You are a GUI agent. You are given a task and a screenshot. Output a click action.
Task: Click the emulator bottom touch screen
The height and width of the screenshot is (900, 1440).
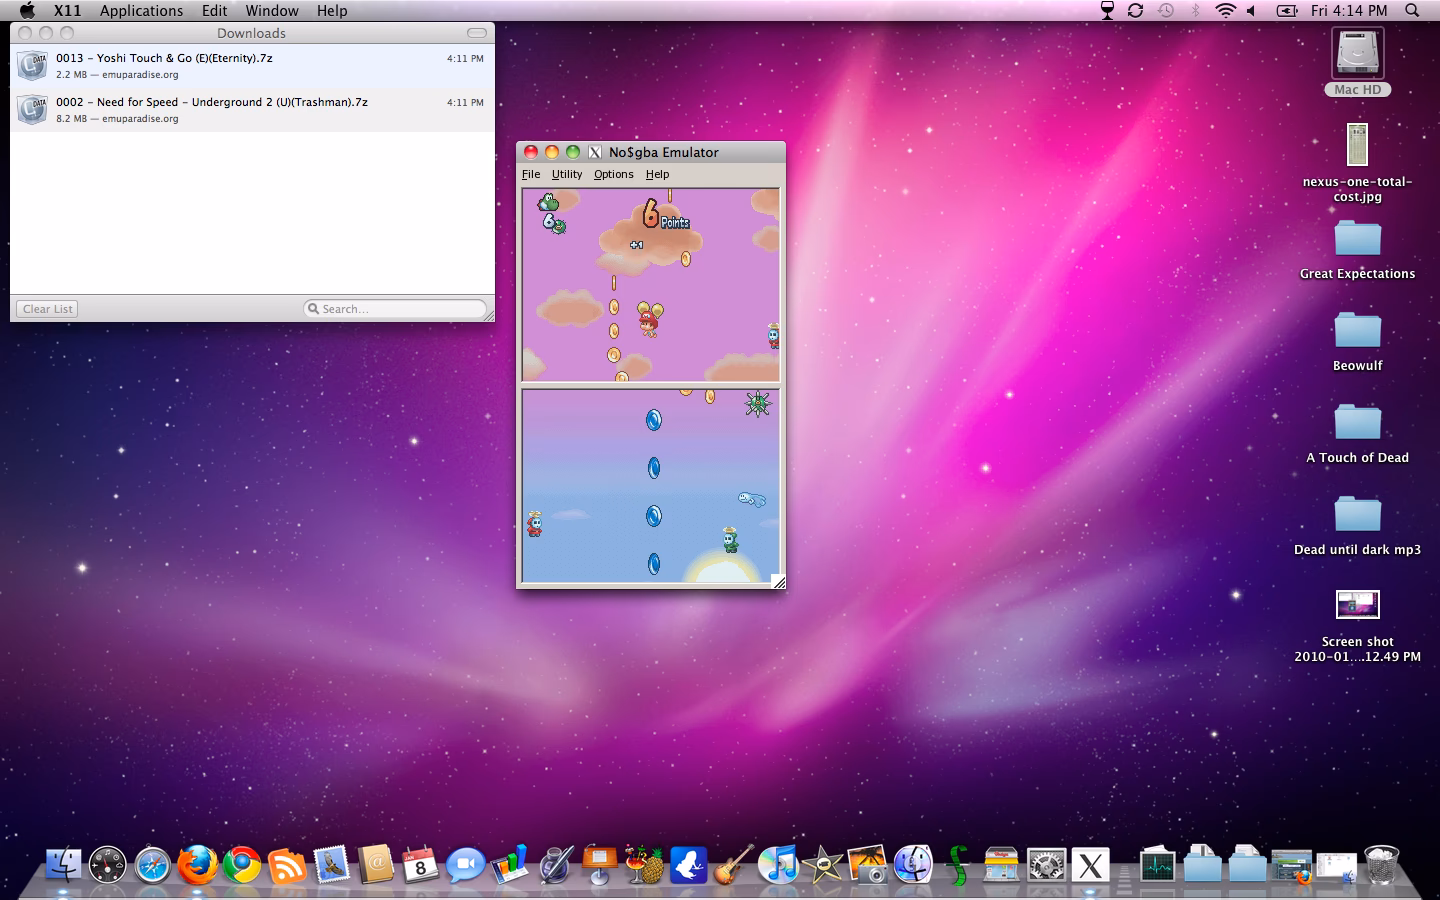pyautogui.click(x=650, y=486)
